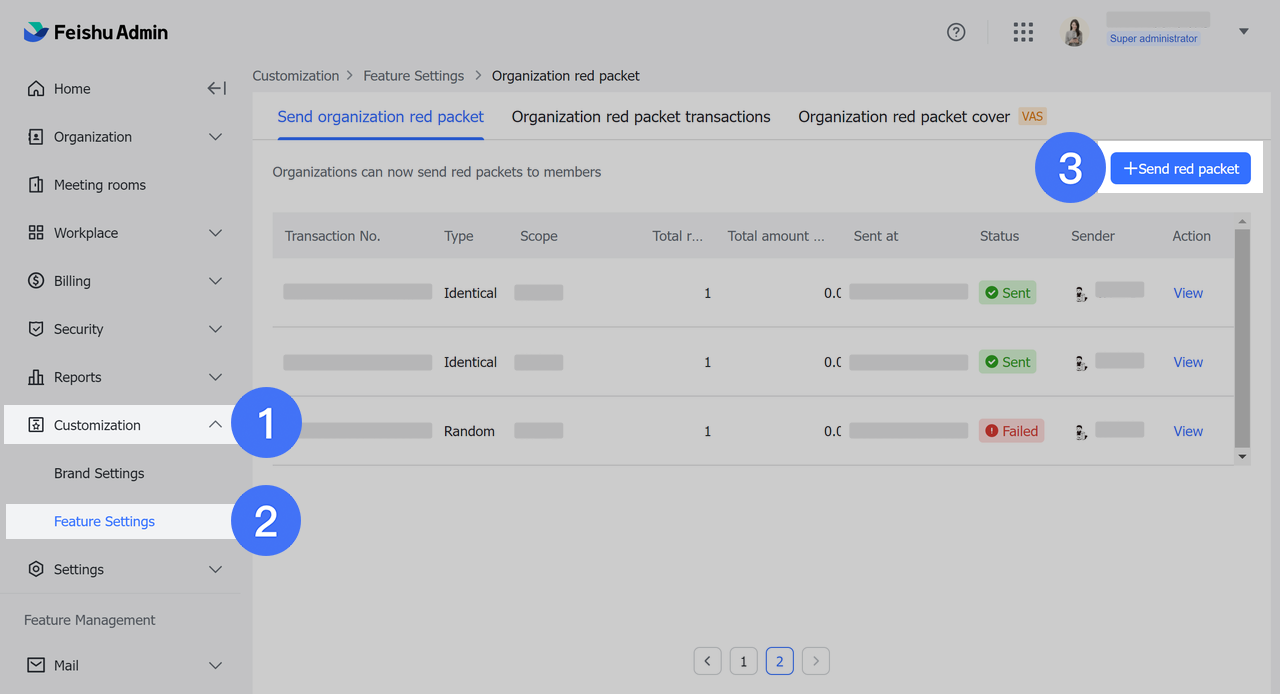The width and height of the screenshot is (1280, 694).
Task: Go to Customization breadcrumb link
Action: [x=296, y=76]
